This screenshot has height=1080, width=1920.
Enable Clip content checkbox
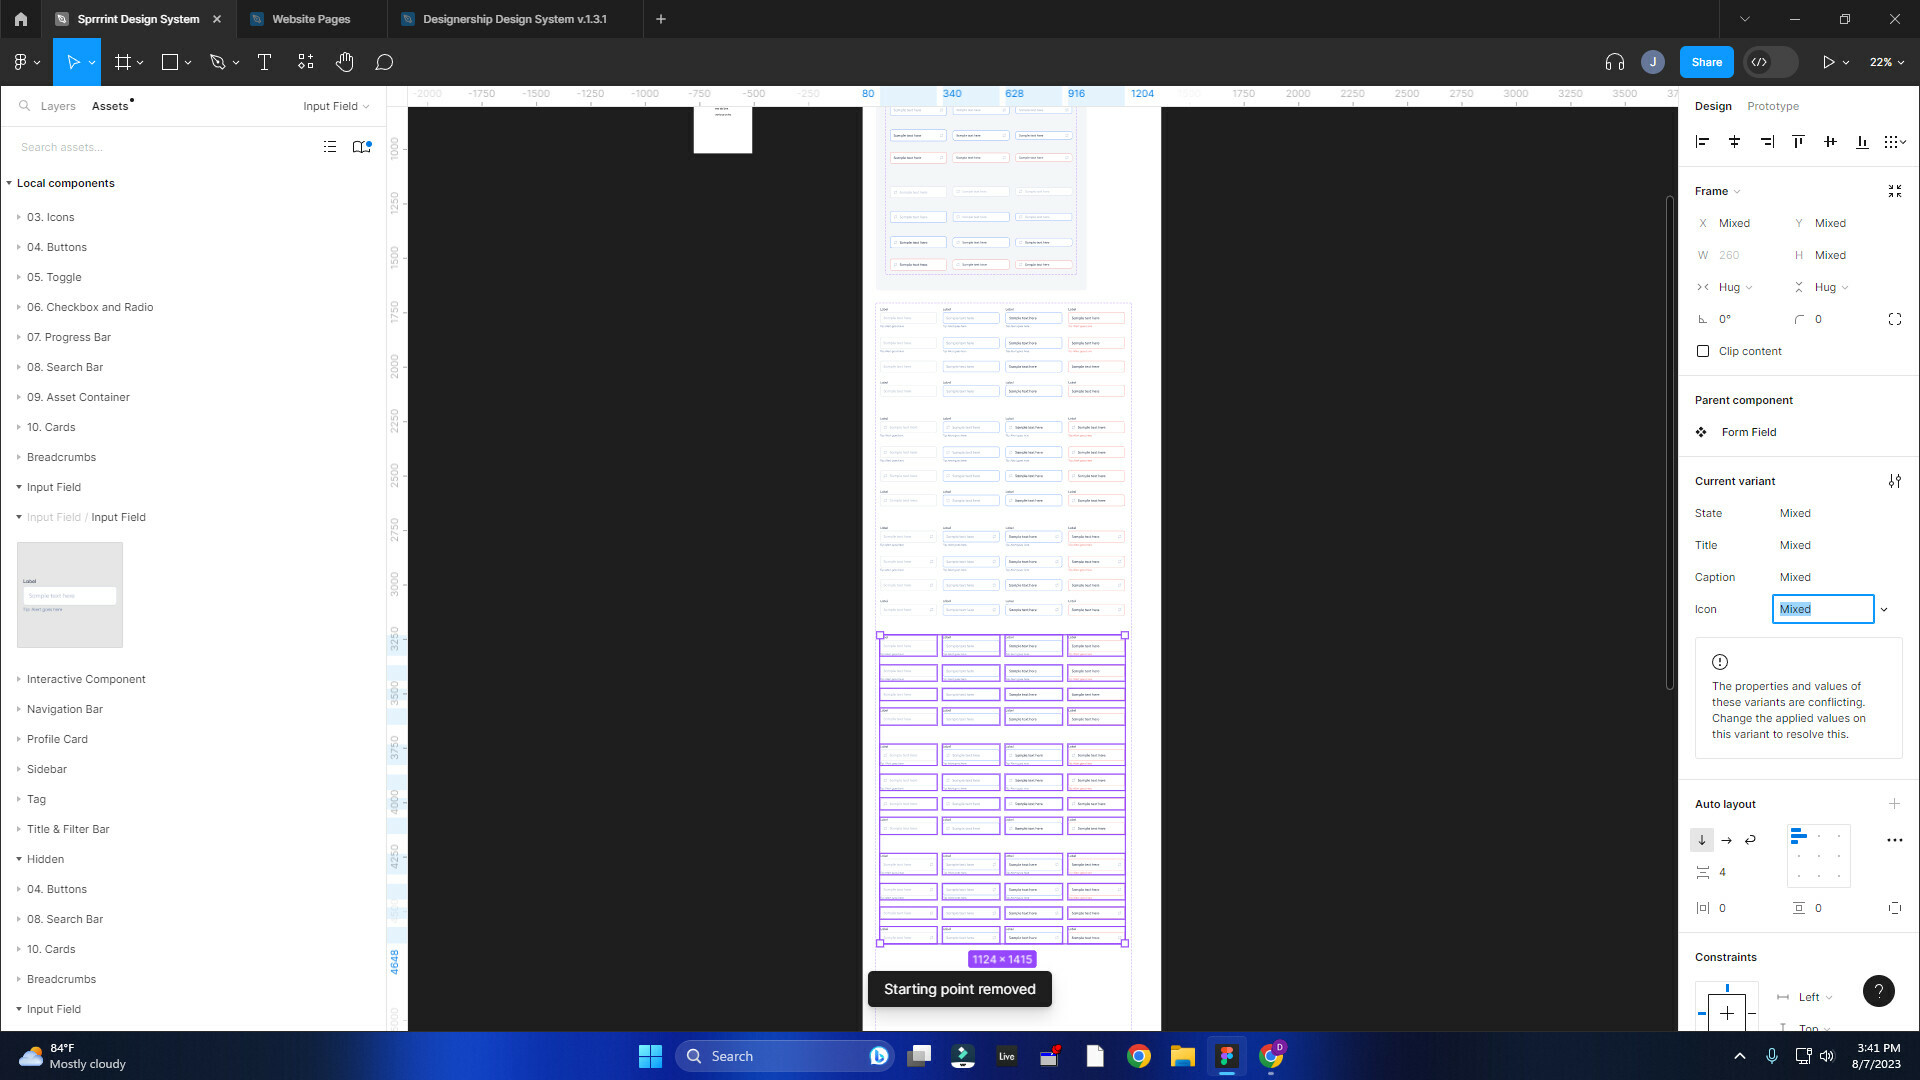[1703, 351]
